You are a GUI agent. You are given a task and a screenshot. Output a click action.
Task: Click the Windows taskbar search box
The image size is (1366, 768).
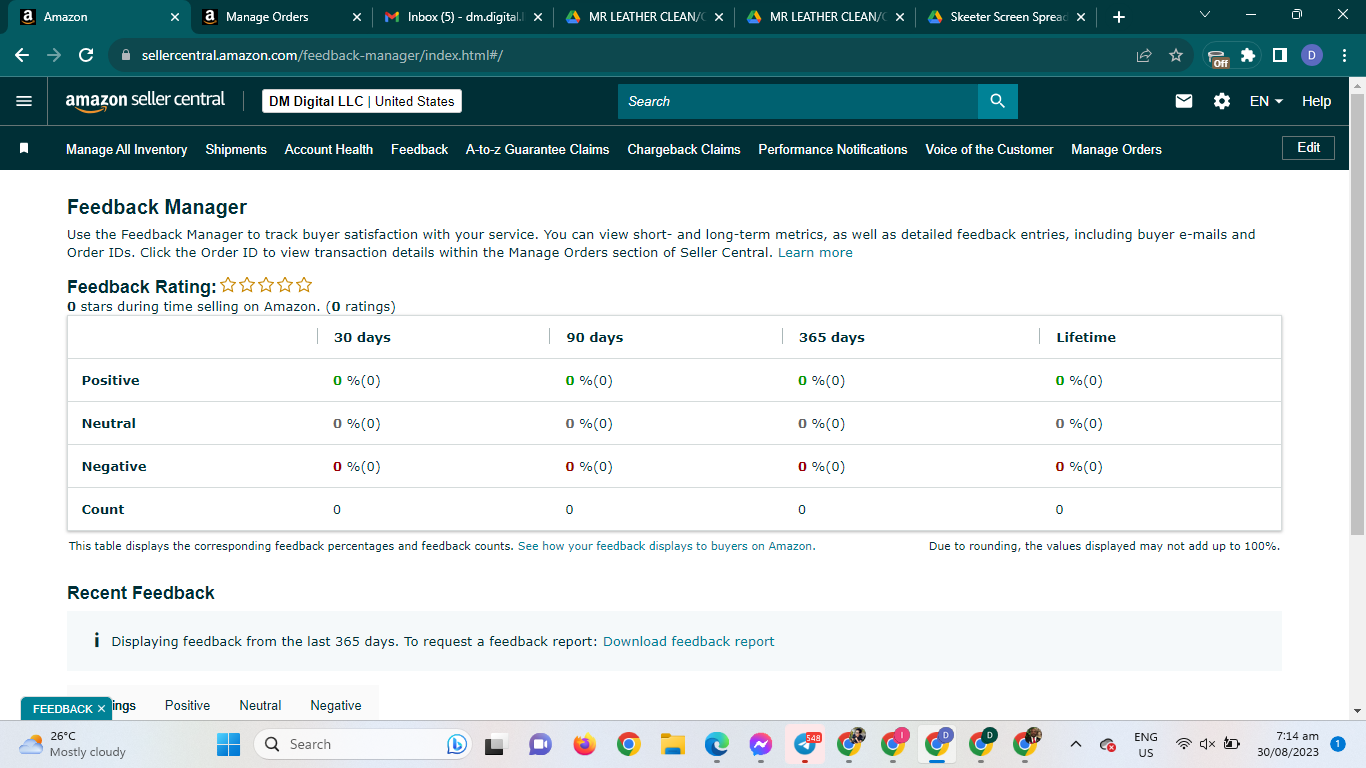tap(362, 744)
